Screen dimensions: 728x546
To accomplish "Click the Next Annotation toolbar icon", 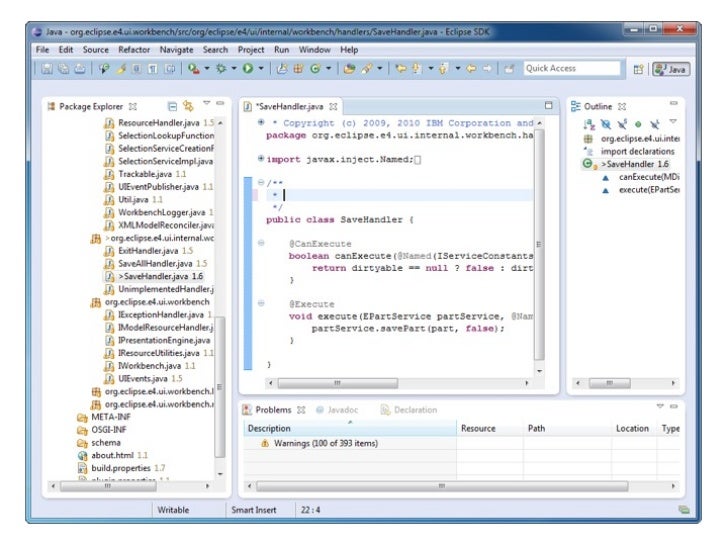I will click(416, 69).
